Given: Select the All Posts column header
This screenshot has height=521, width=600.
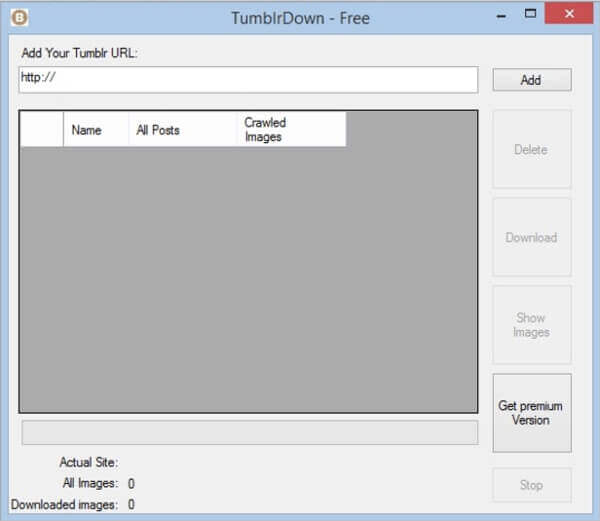Looking at the screenshot, I should [183, 129].
